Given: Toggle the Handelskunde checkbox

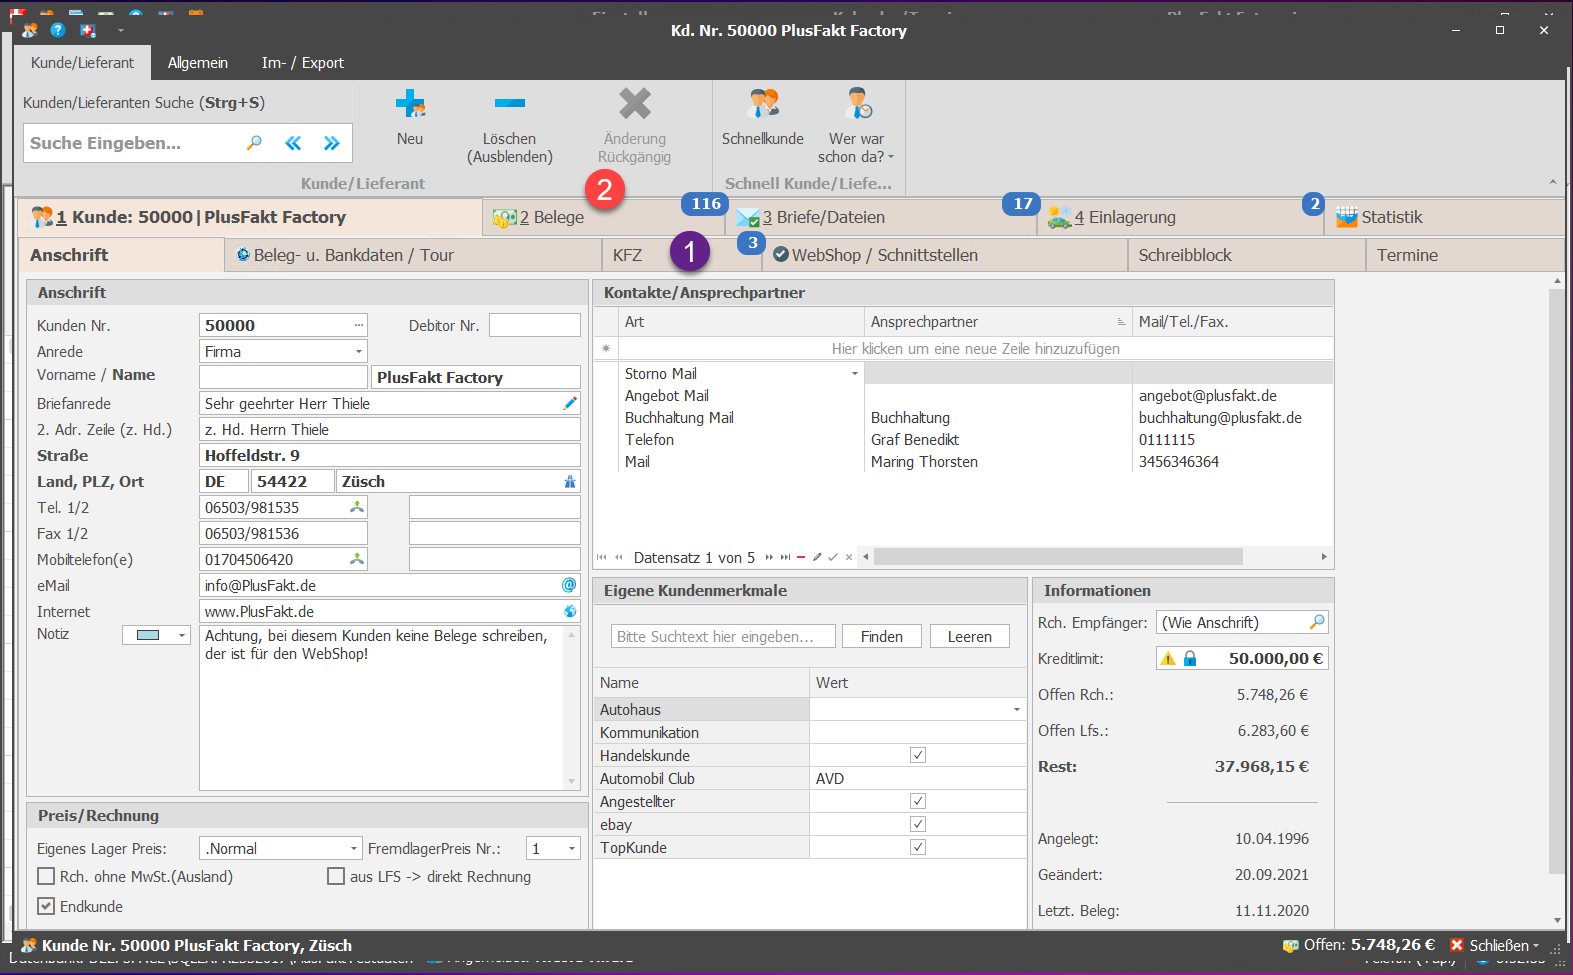Looking at the screenshot, I should (x=918, y=755).
